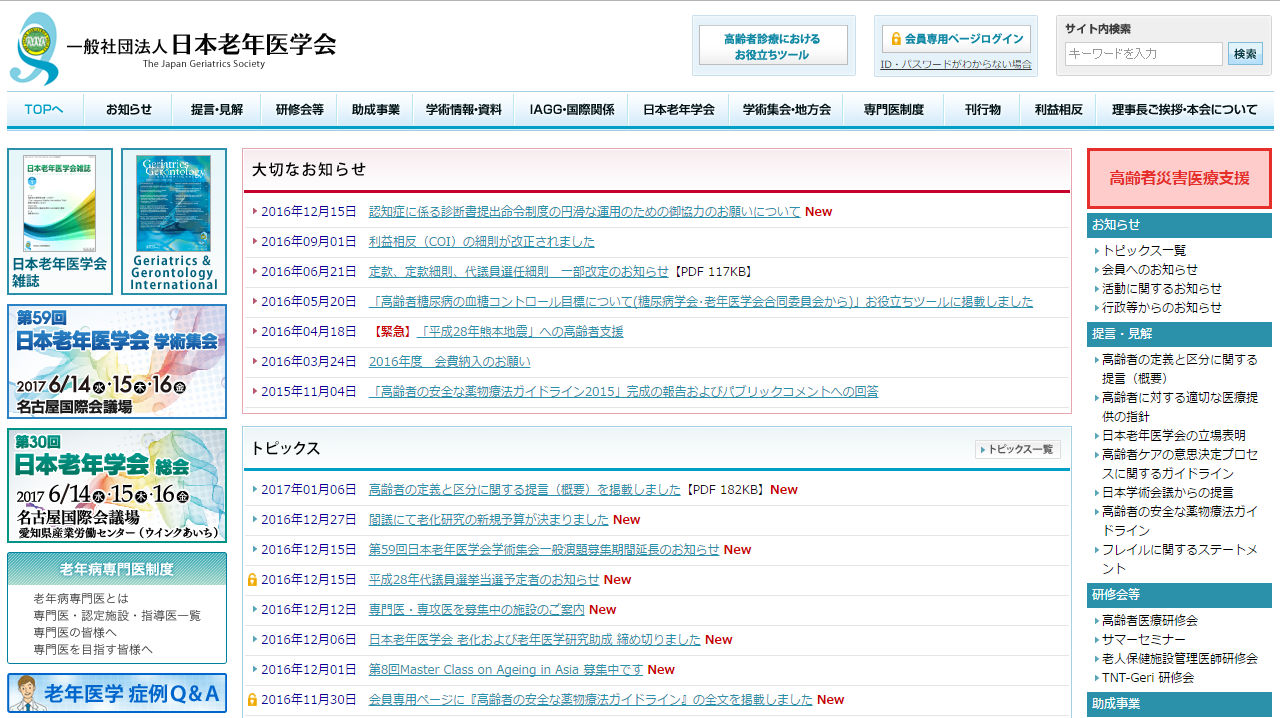
Task: Focus the キーワードを入力 search field
Action: (1144, 53)
